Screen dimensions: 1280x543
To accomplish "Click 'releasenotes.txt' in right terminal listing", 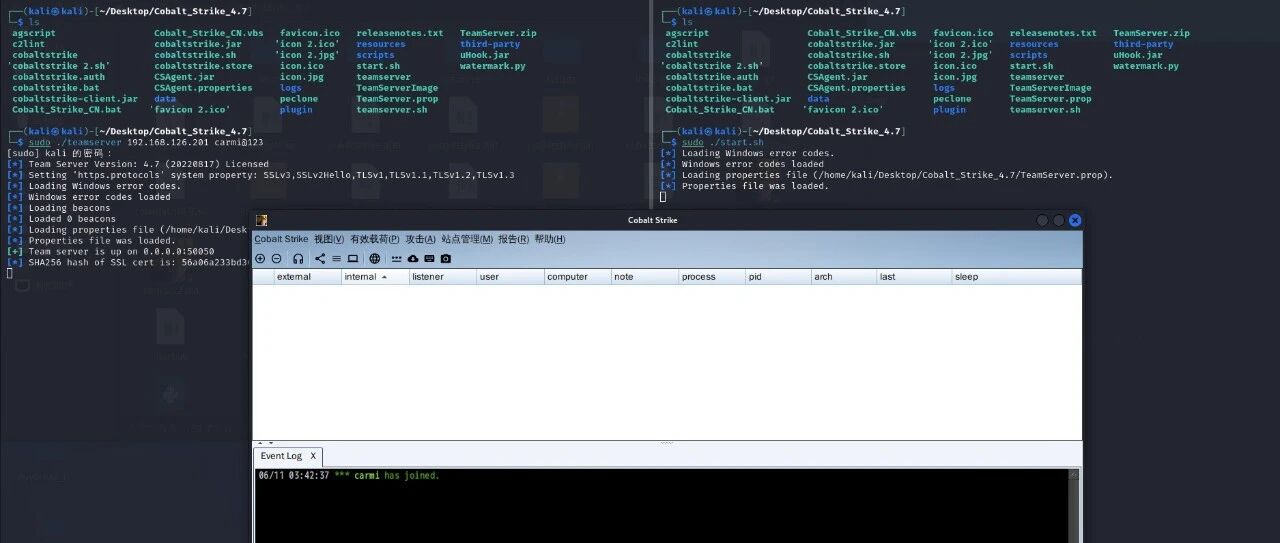I will (1053, 33).
